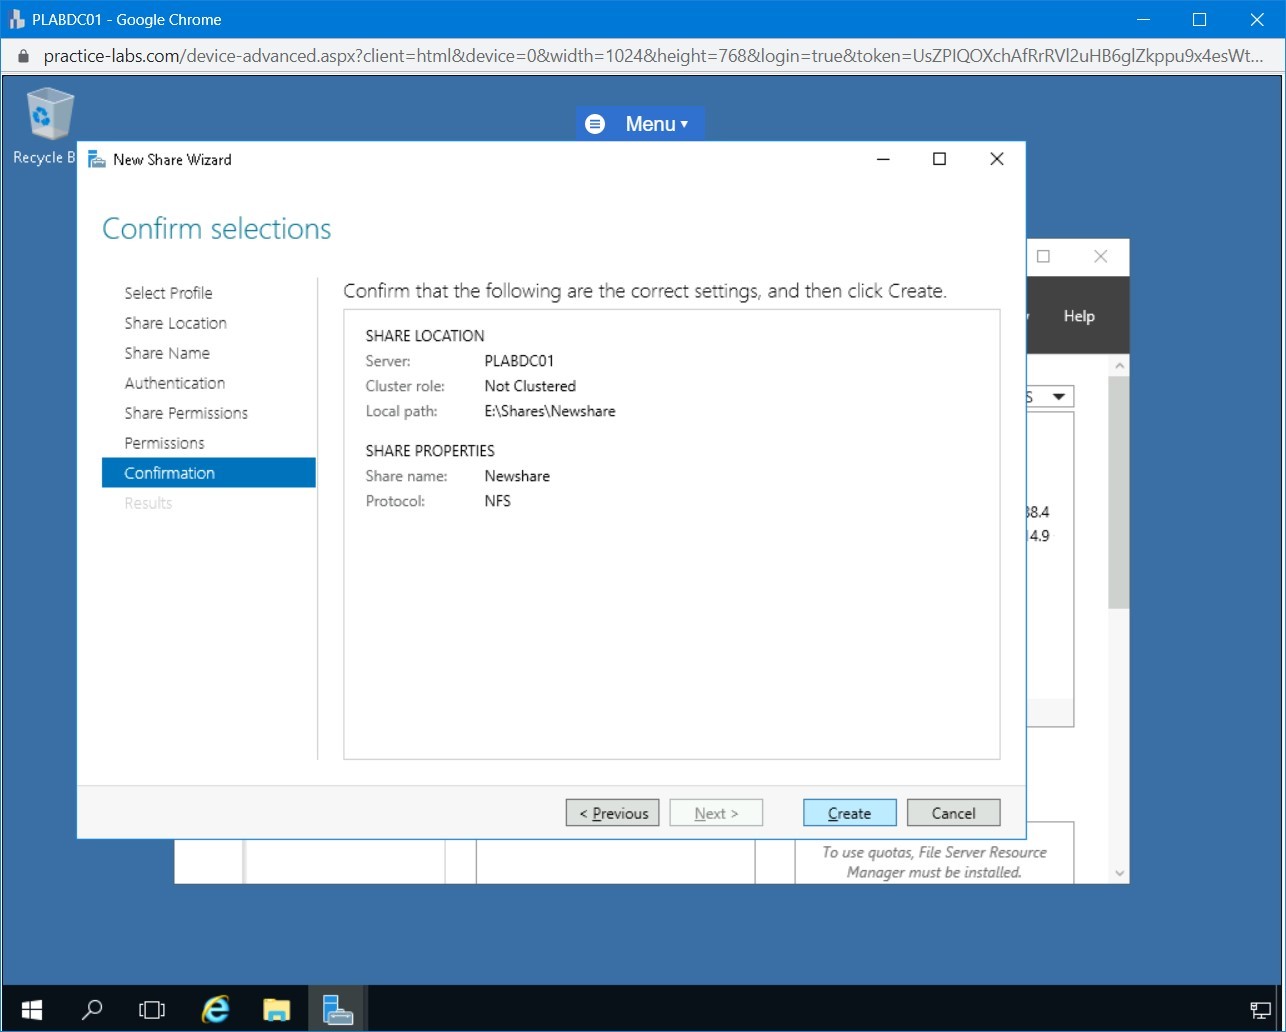This screenshot has width=1286, height=1032.
Task: Click the SHARE PROPERTIES heading
Action: tap(430, 451)
